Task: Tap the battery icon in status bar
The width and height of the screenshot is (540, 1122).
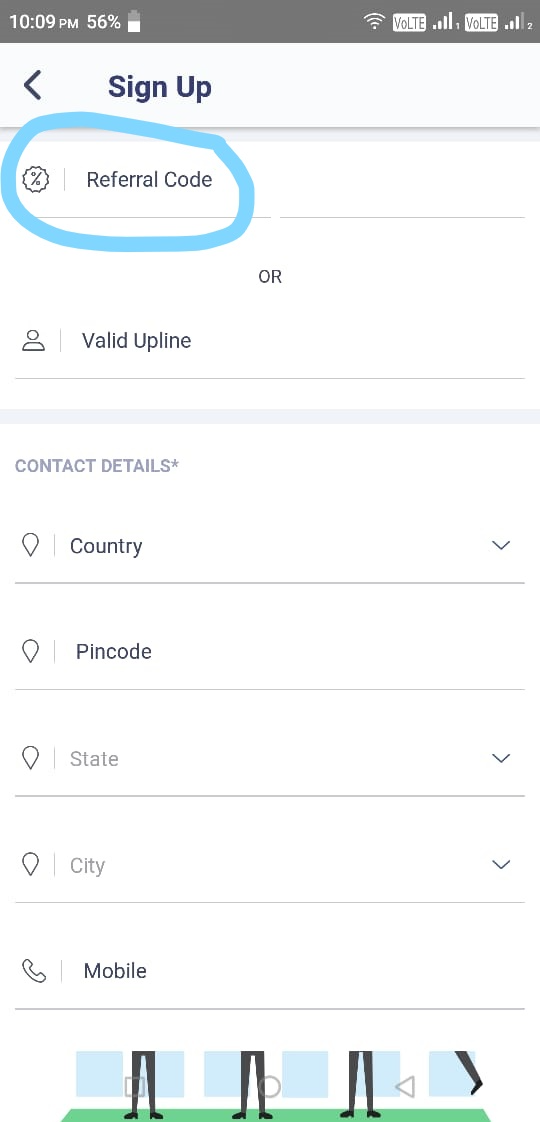Action: coord(133,21)
